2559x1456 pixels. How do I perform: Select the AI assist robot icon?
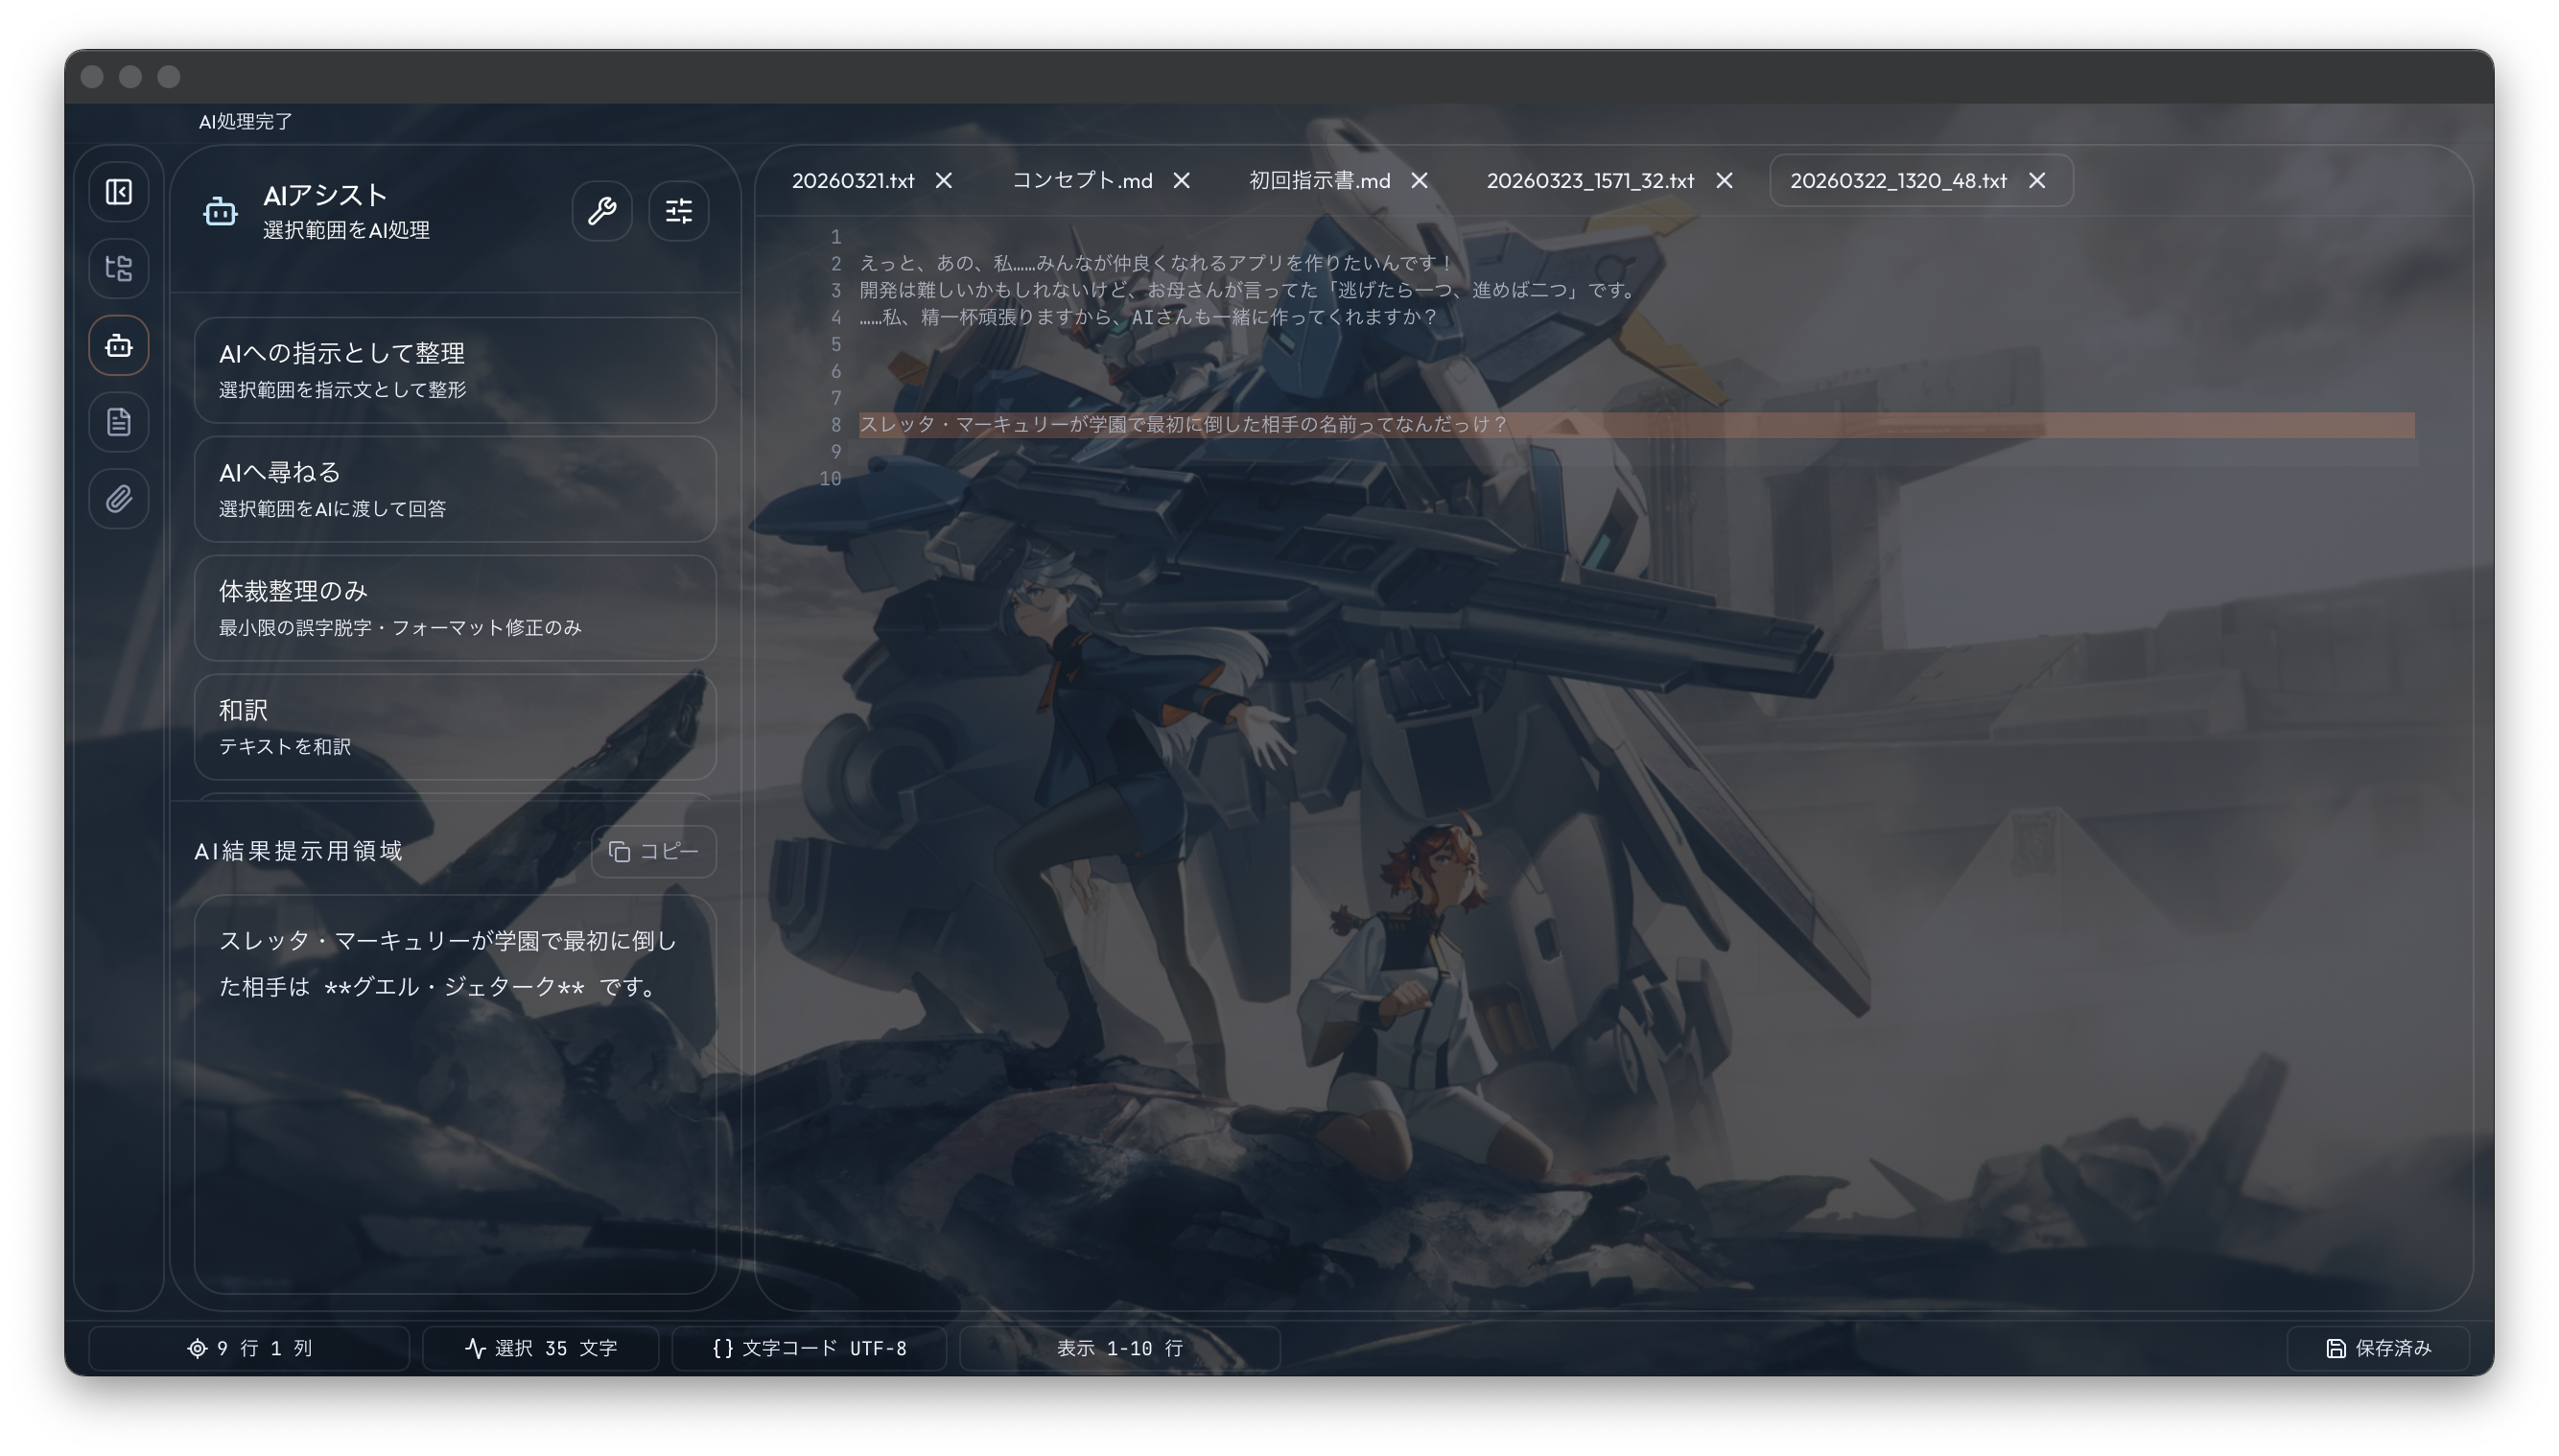pos(118,345)
